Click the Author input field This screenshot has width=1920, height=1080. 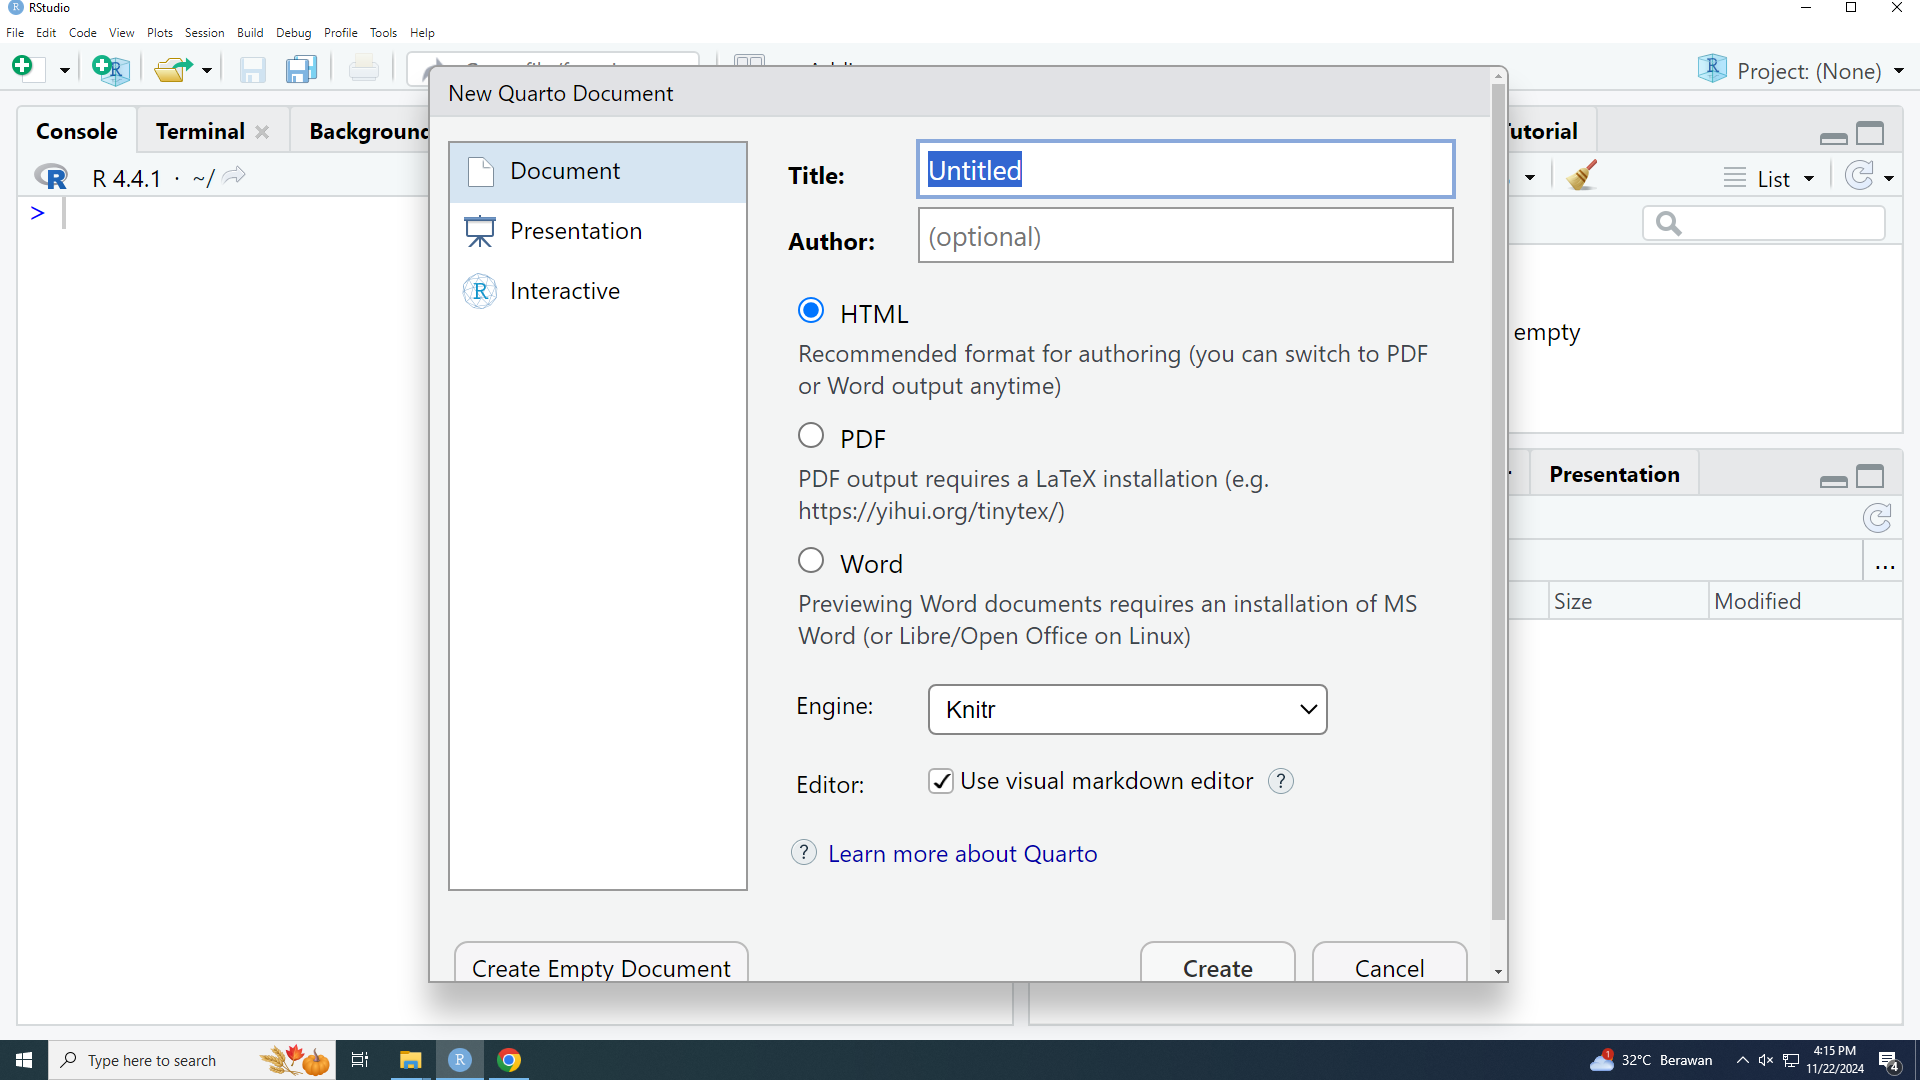click(1185, 236)
